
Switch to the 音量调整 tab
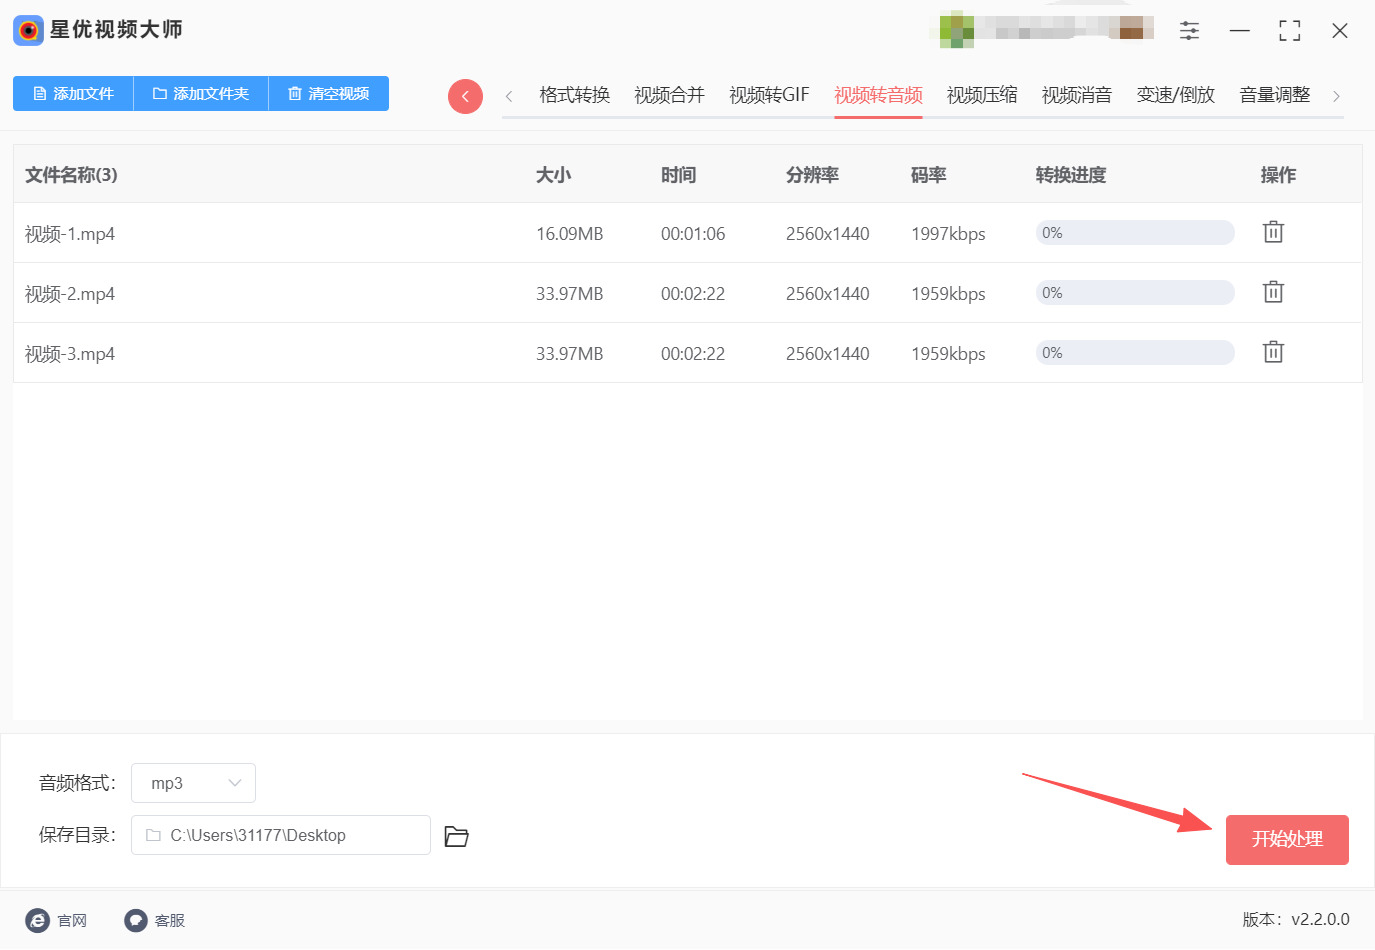1275,95
